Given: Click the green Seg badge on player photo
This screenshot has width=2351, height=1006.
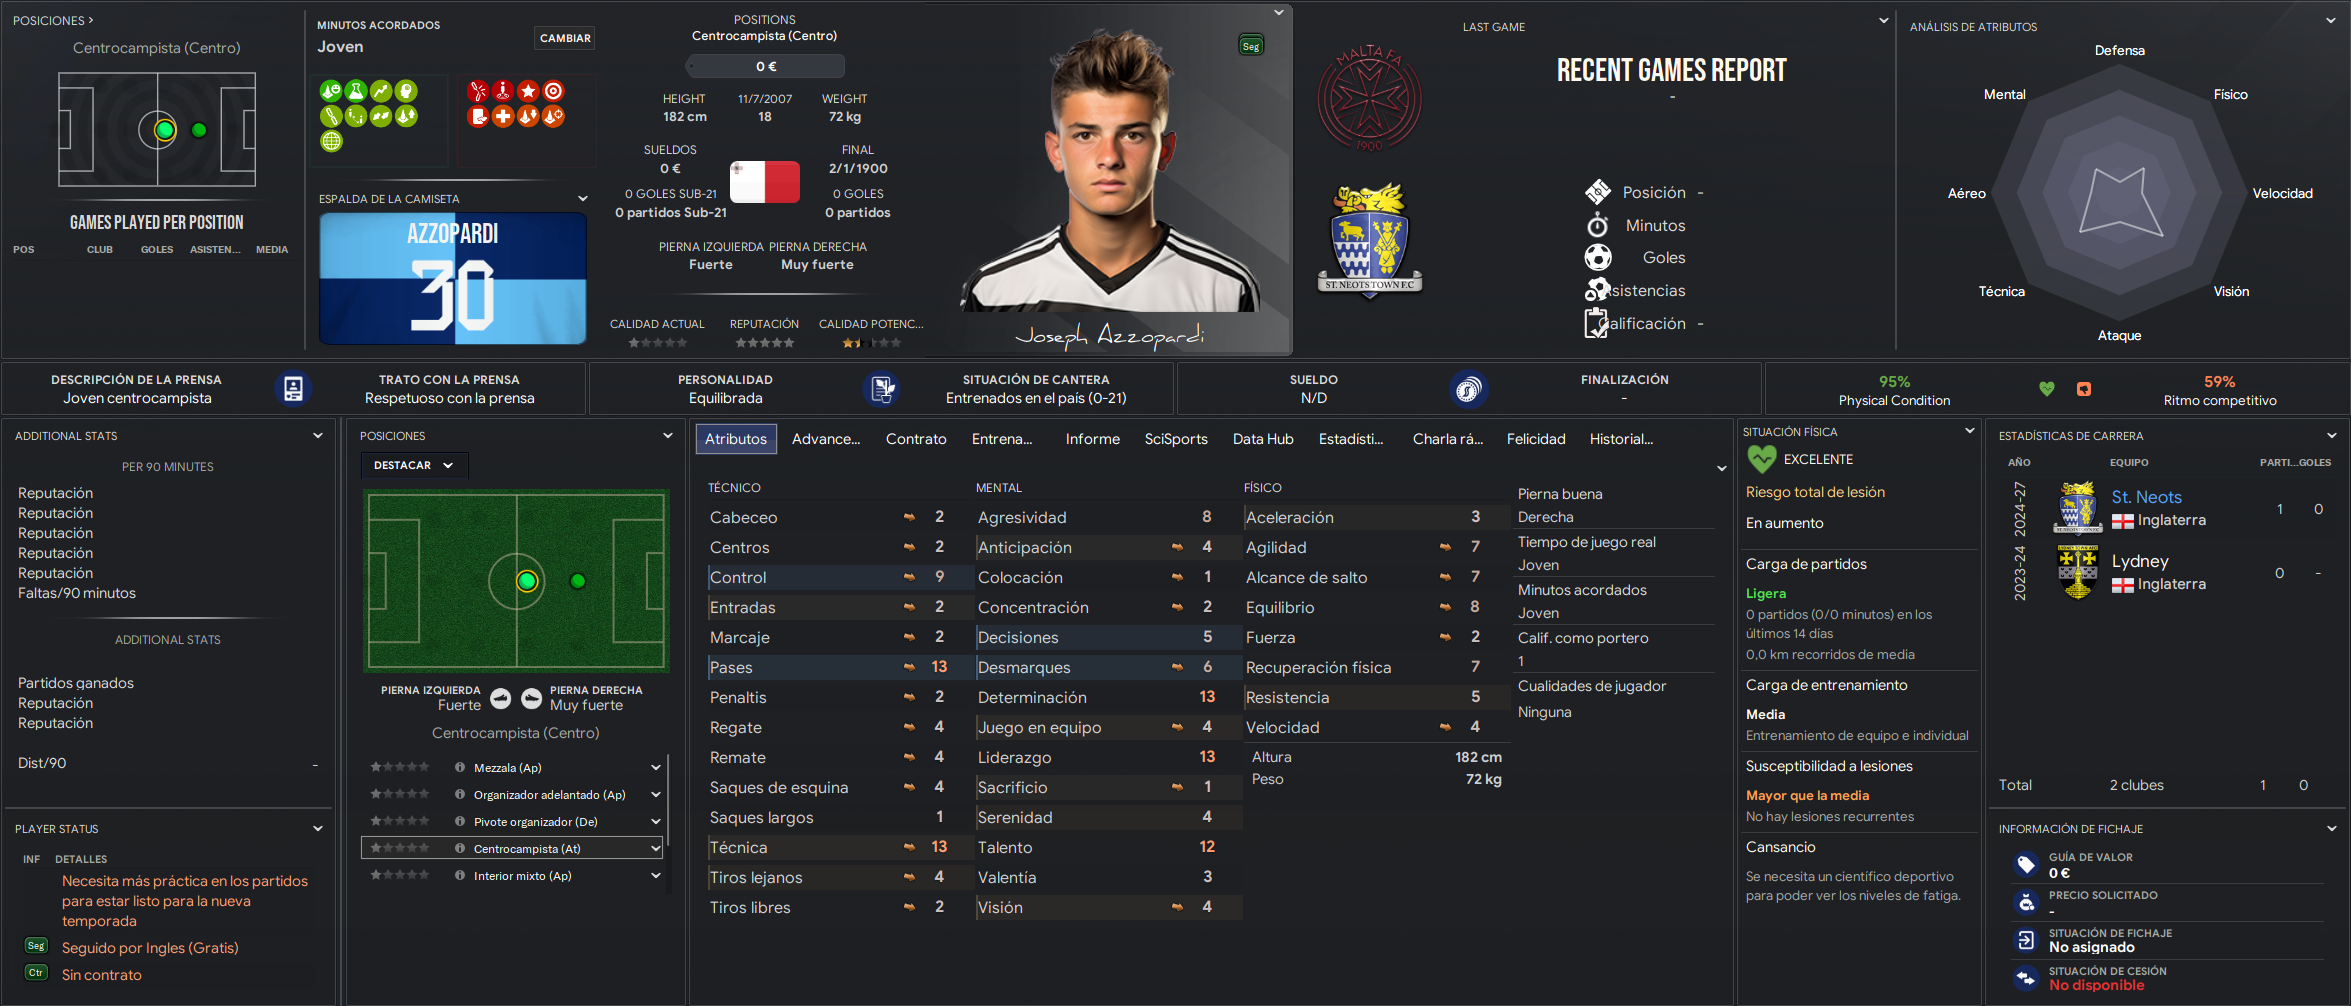Looking at the screenshot, I should click(x=1251, y=46).
